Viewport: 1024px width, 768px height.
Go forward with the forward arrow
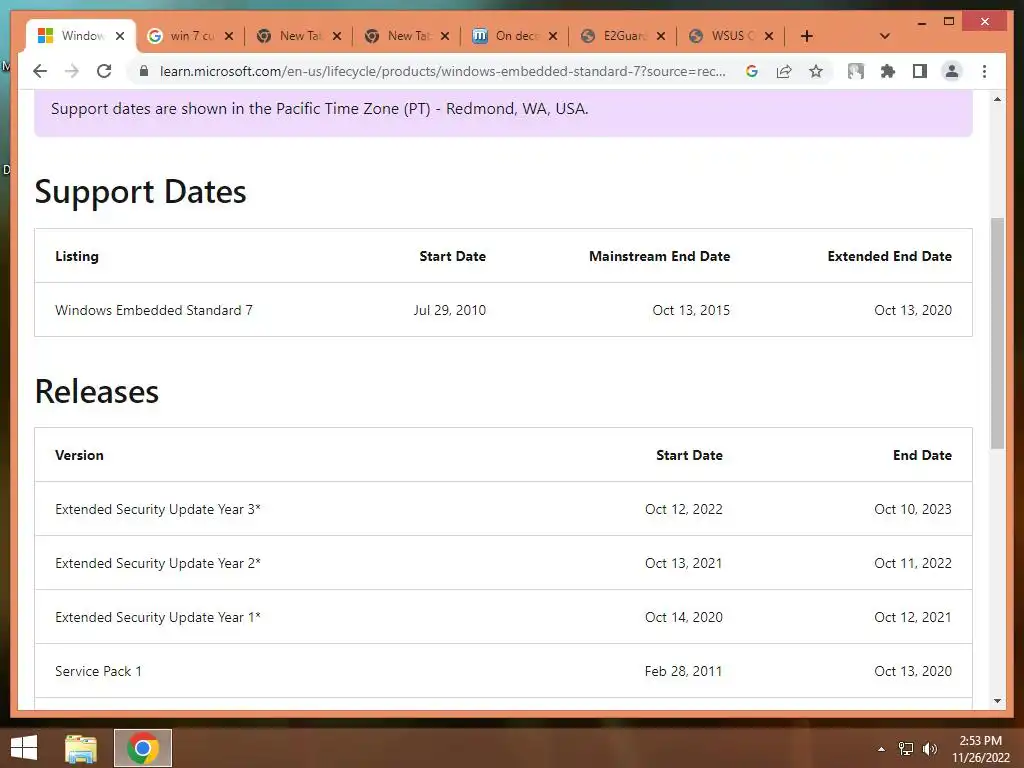pos(72,71)
